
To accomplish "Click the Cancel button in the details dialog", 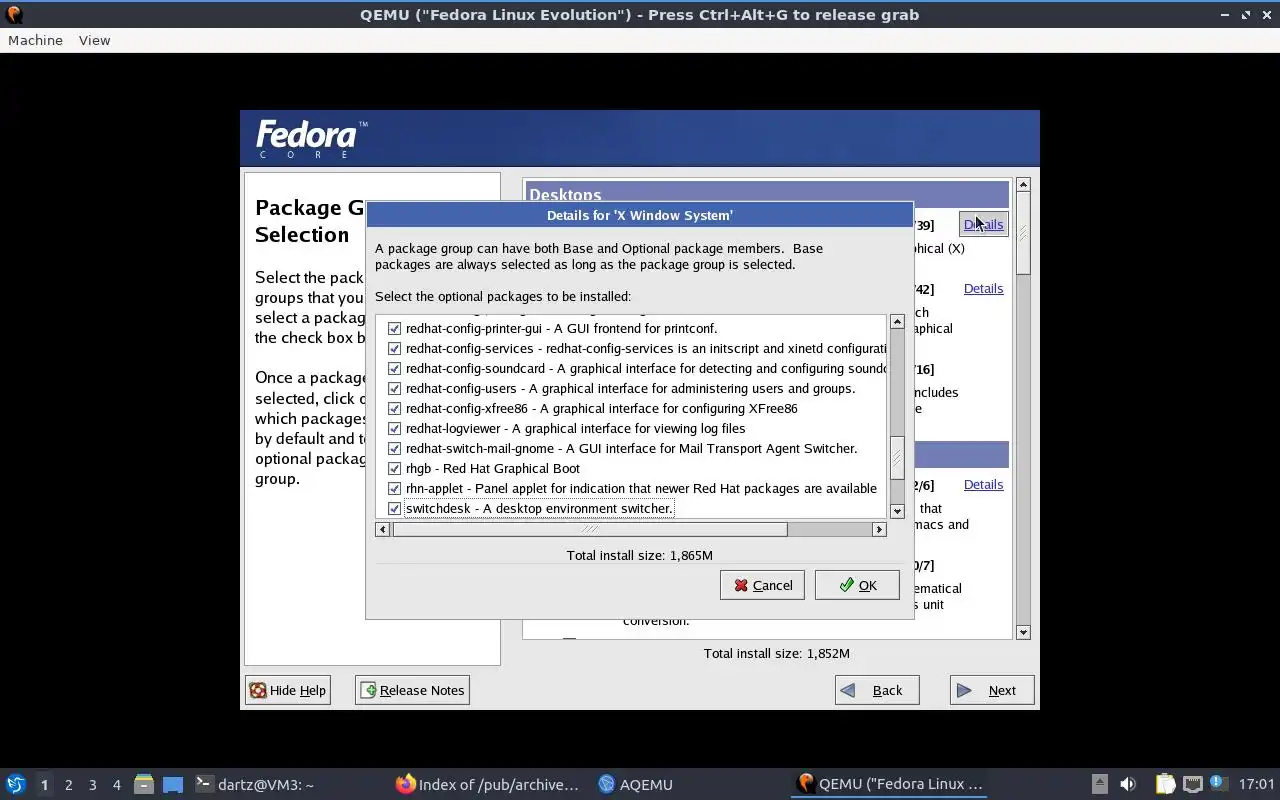I will pyautogui.click(x=762, y=585).
